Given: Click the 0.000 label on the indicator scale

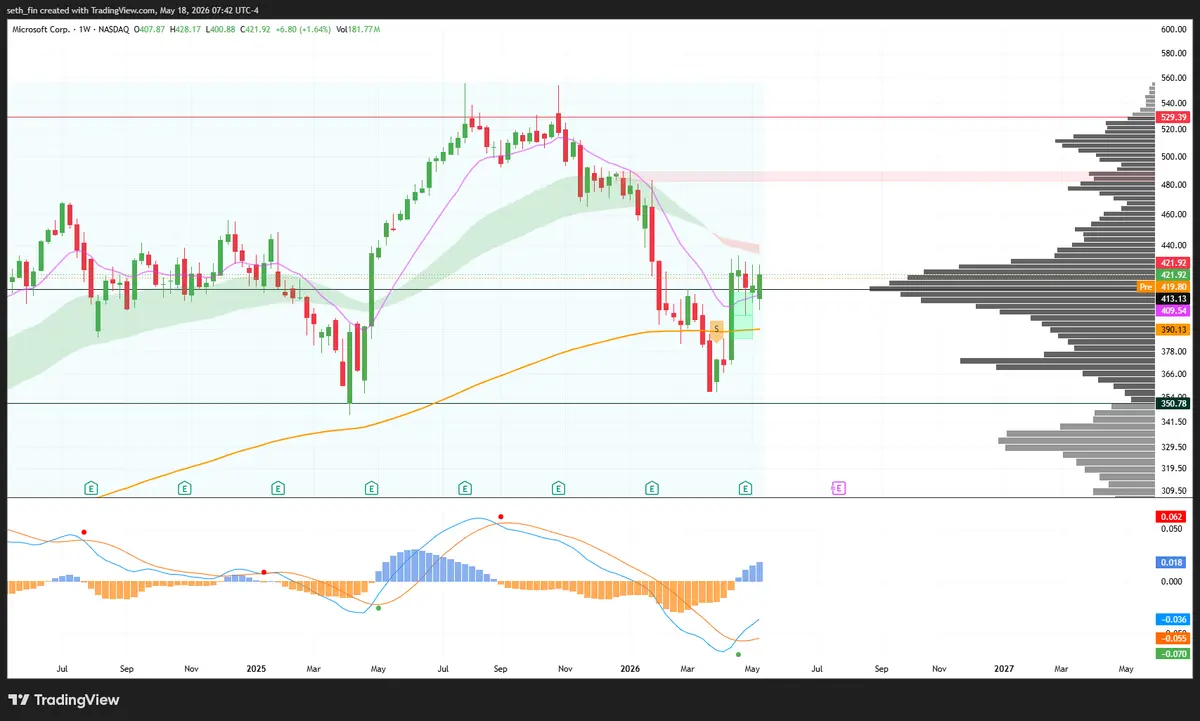Looking at the screenshot, I should (1170, 581).
